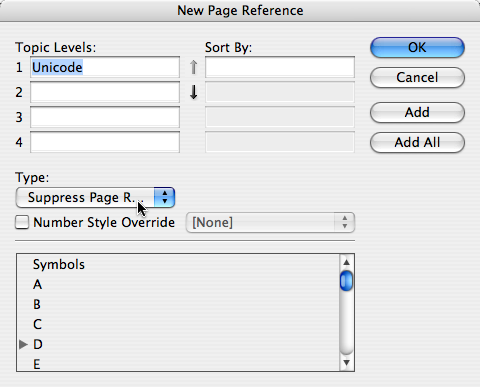Click the move topic level up arrow

193,67
